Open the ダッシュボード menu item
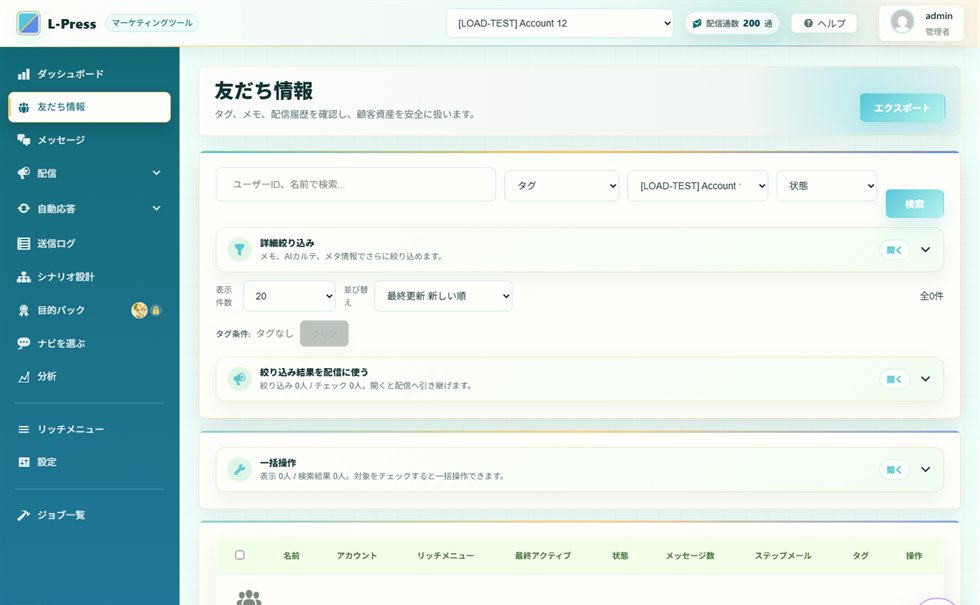Image resolution: width=980 pixels, height=605 pixels. coord(89,74)
